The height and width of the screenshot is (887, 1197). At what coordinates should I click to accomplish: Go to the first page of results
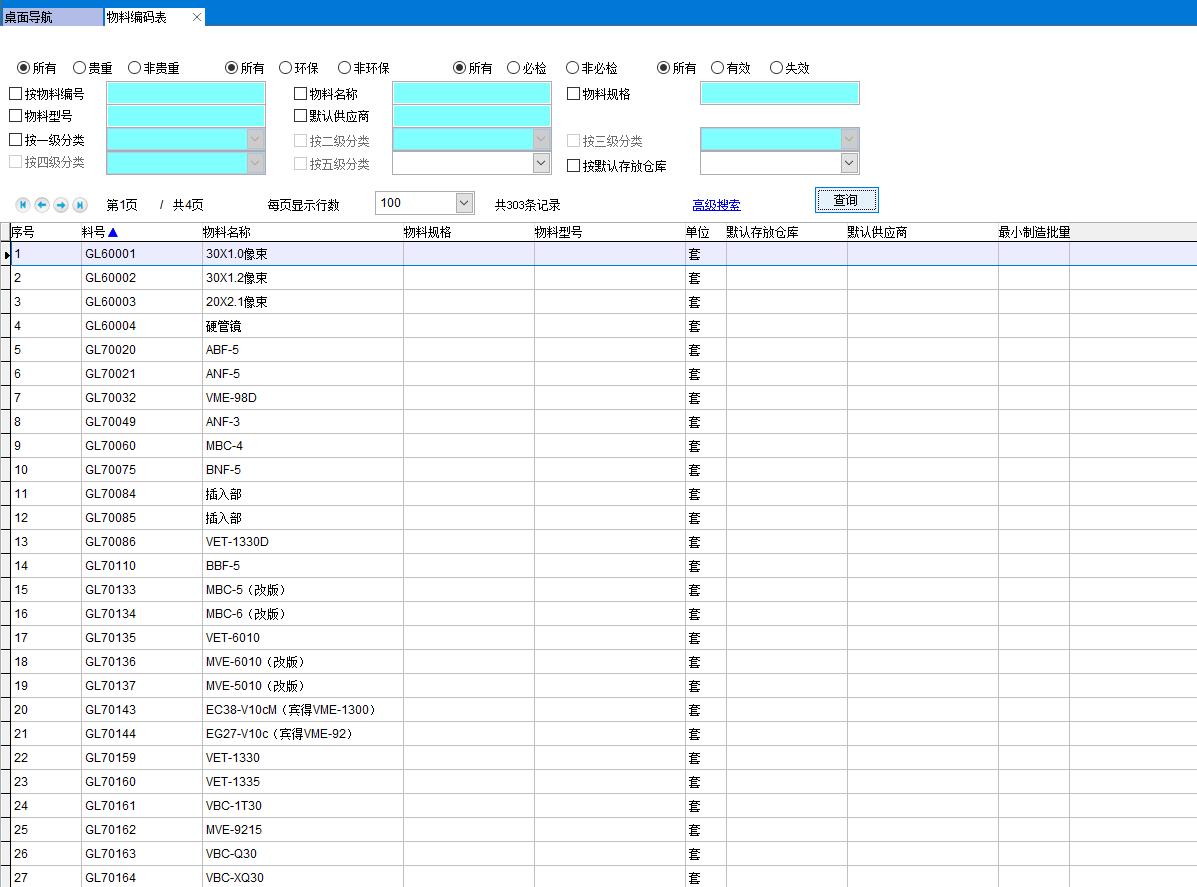(23, 205)
